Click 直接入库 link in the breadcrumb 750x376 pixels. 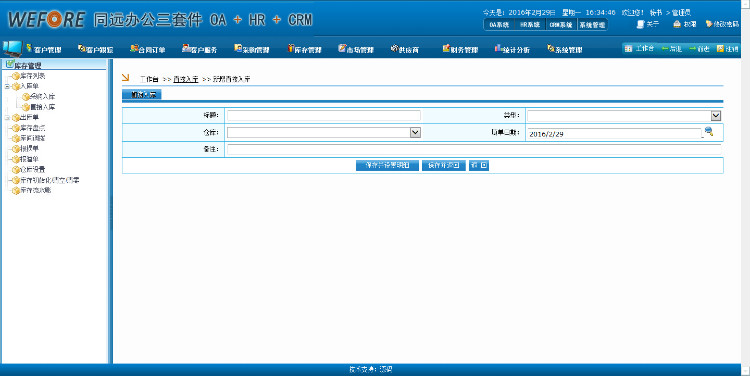click(186, 79)
